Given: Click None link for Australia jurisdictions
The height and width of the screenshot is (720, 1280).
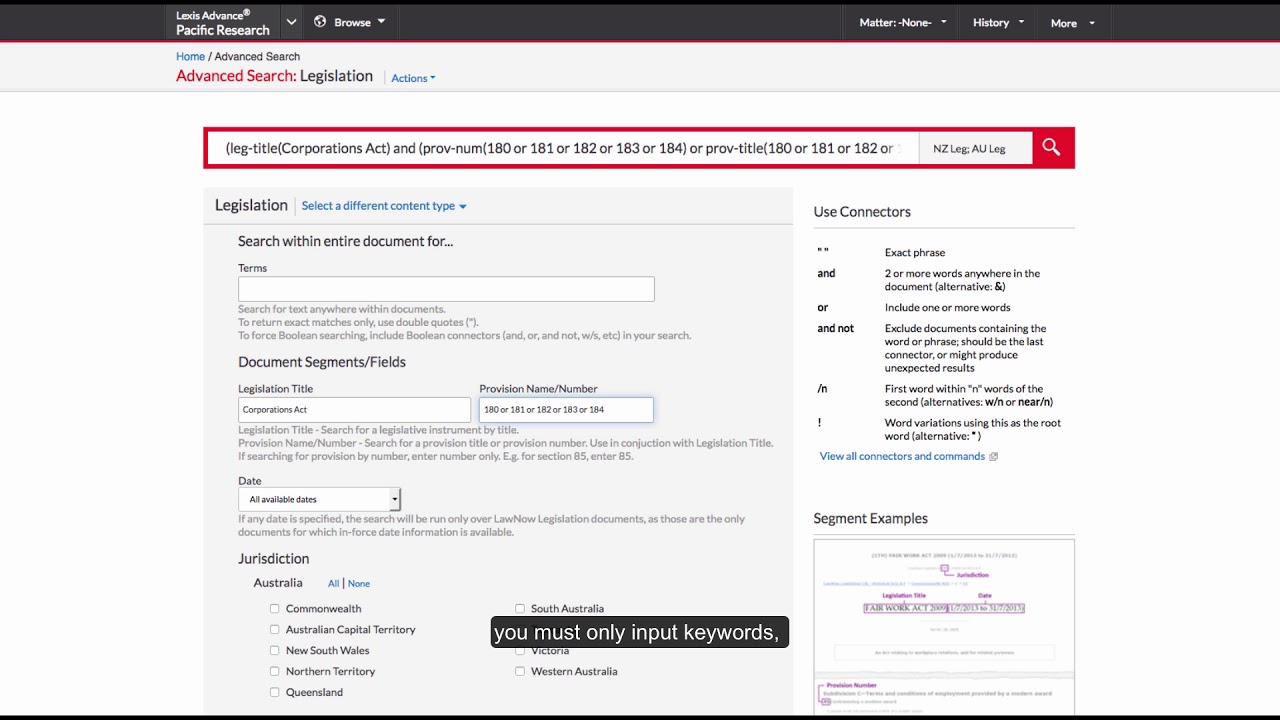Looking at the screenshot, I should coord(359,583).
